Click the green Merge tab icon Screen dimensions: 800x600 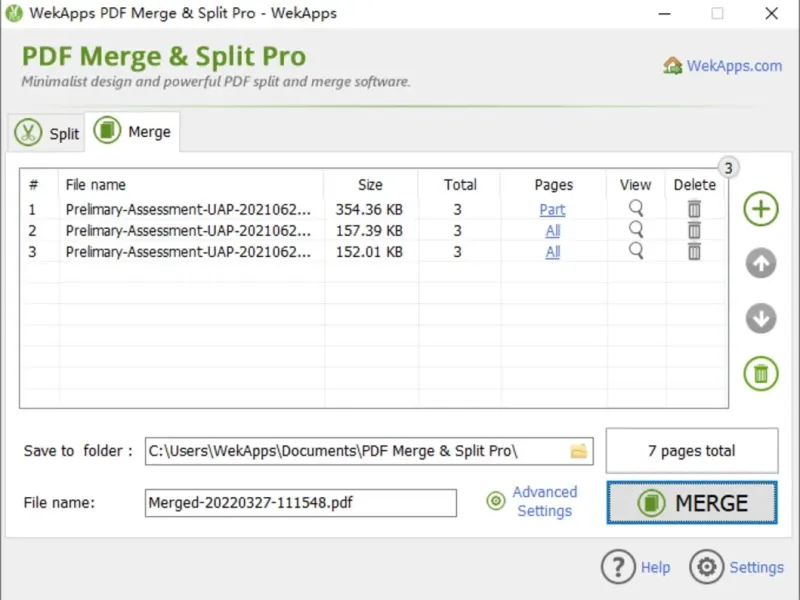tap(107, 130)
